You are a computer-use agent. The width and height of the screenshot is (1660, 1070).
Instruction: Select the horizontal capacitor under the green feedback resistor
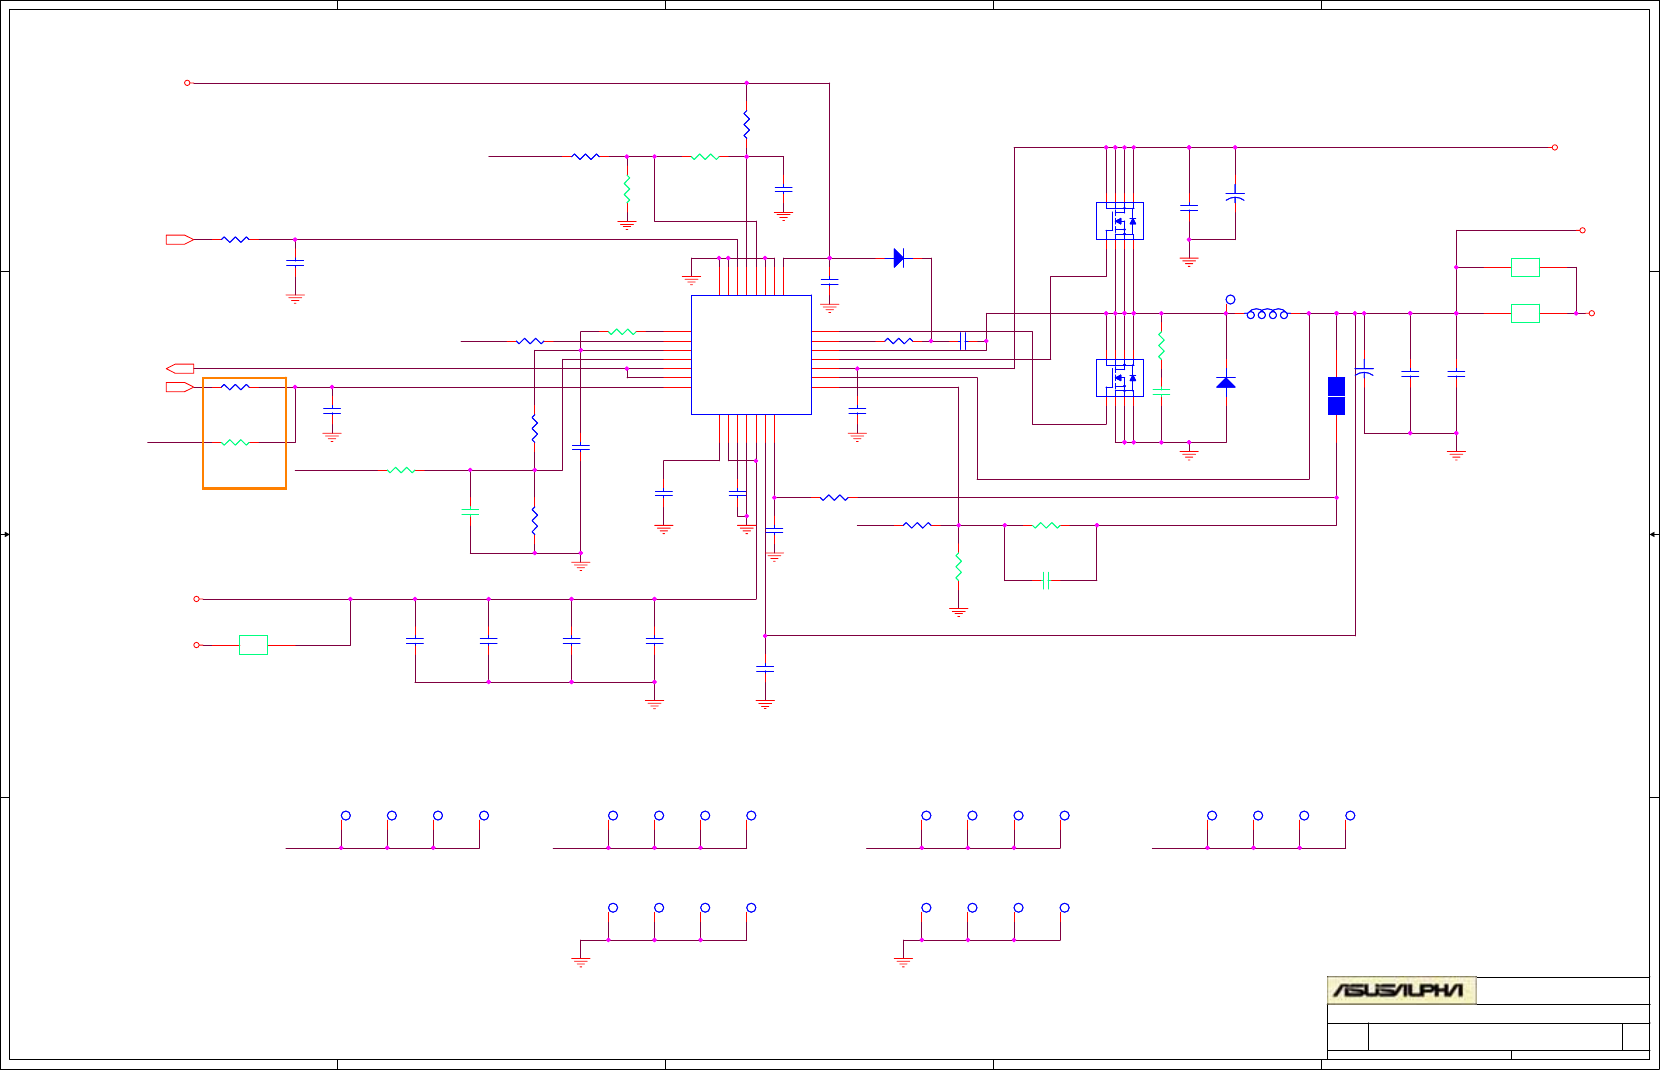click(1046, 580)
